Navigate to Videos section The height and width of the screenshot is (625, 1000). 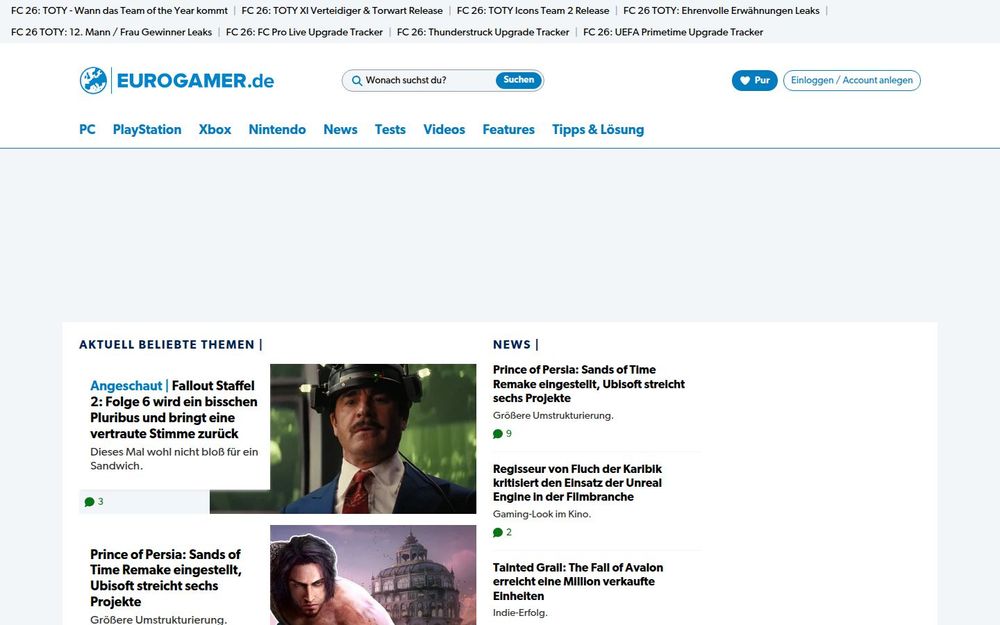click(444, 129)
